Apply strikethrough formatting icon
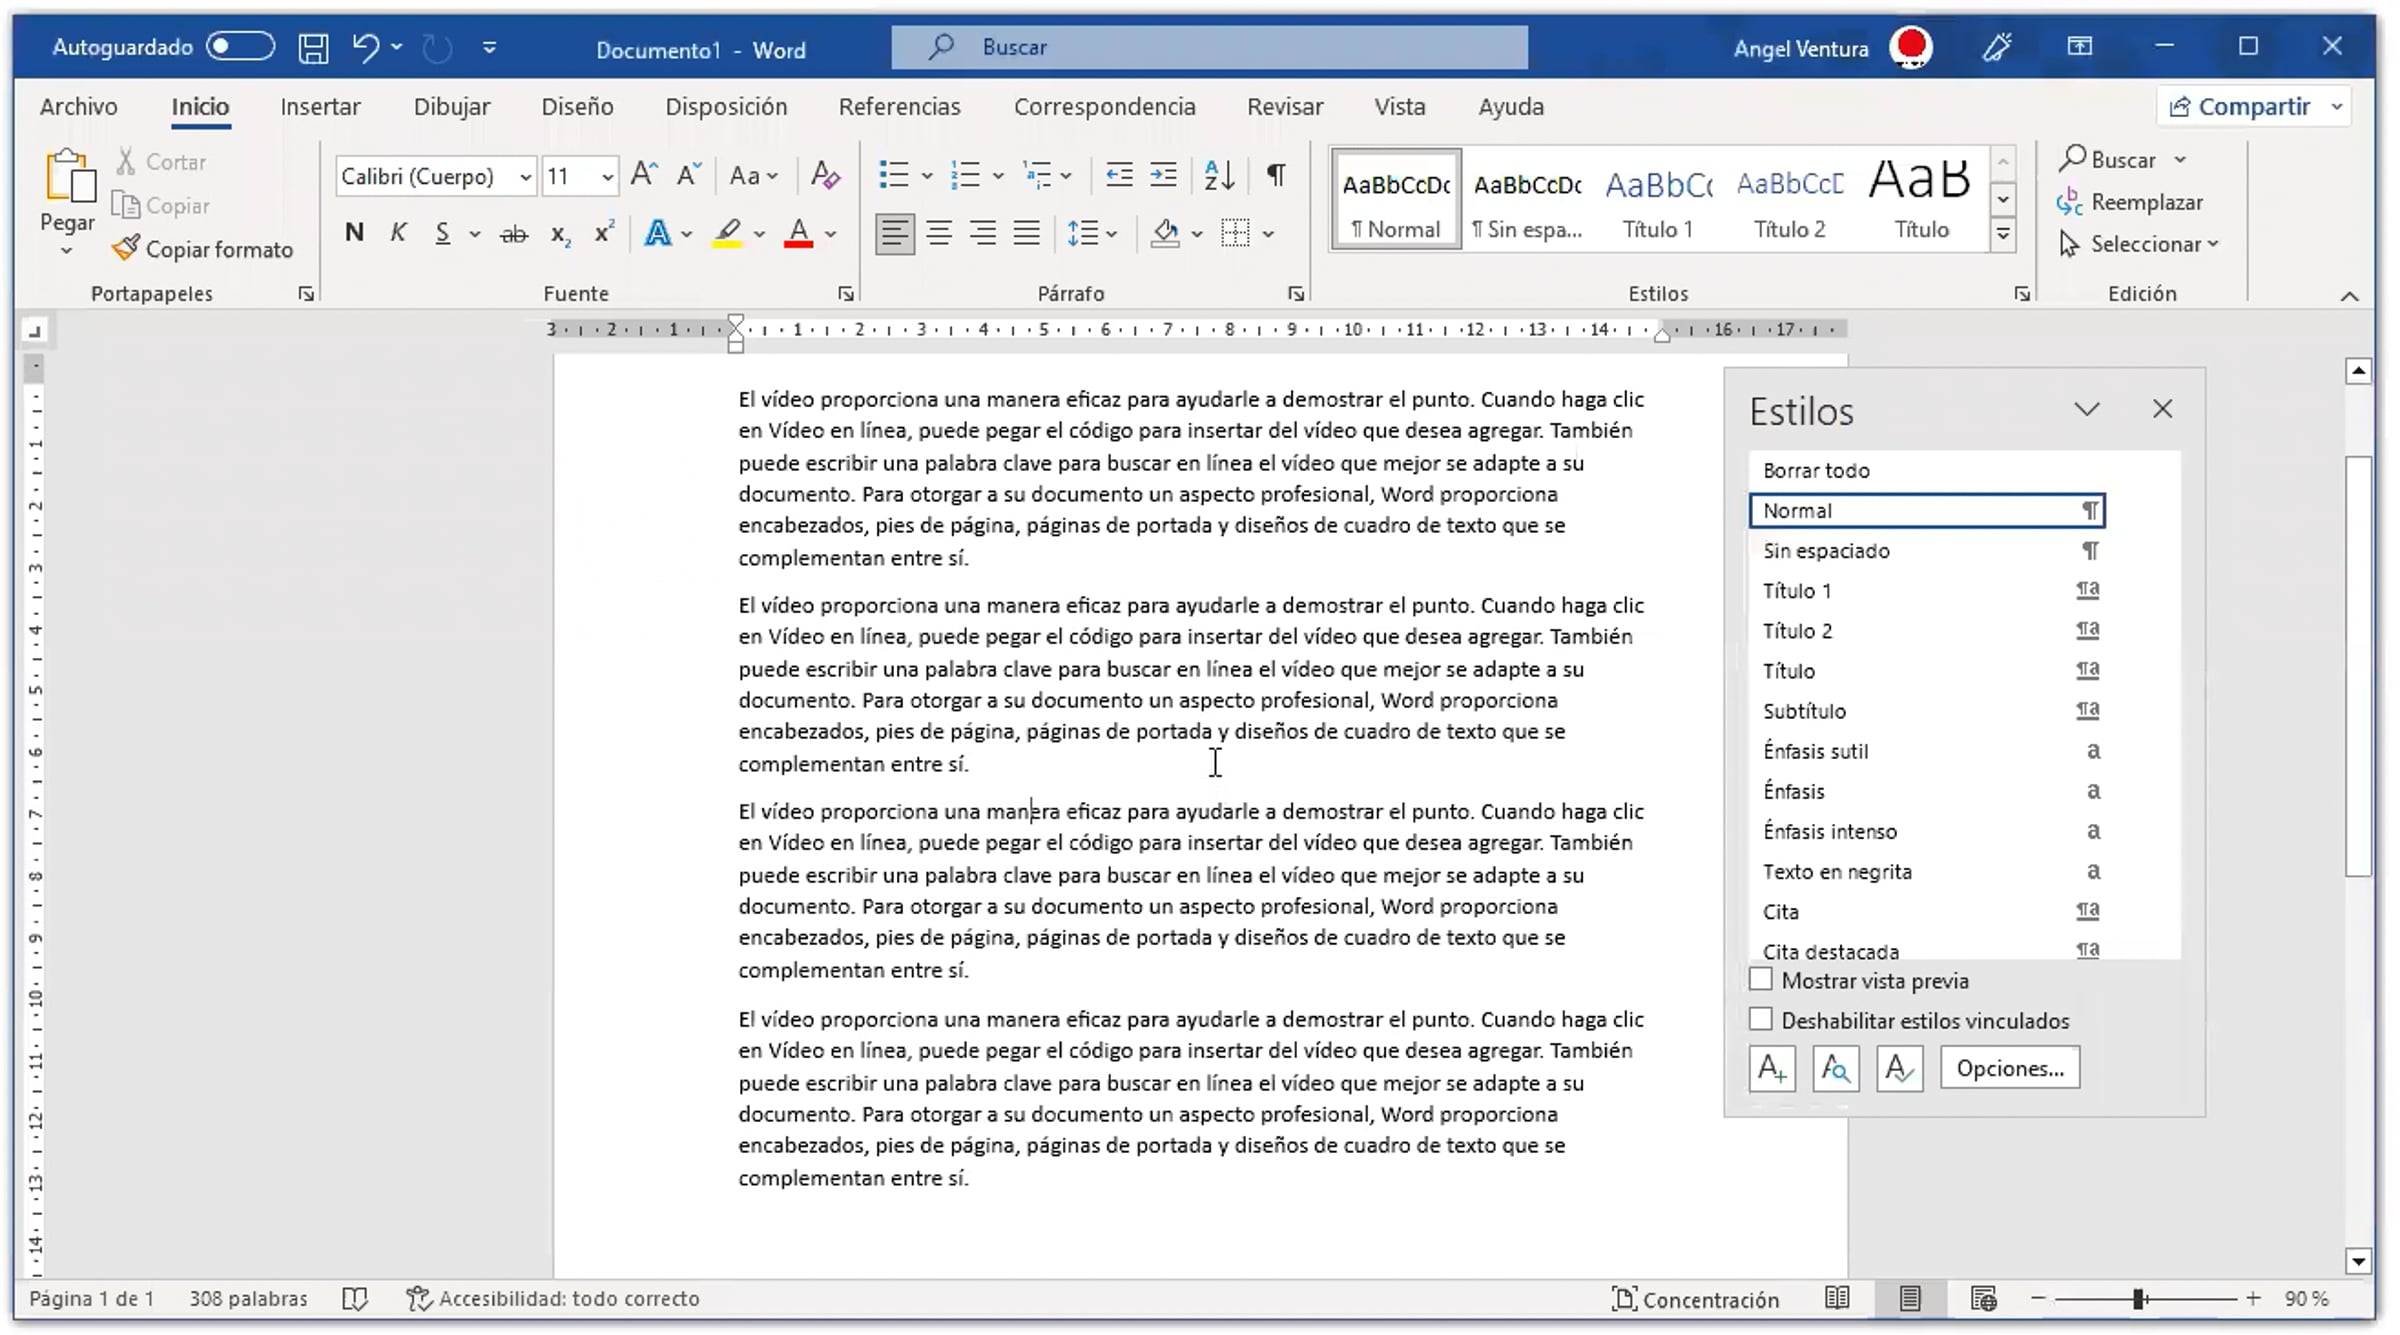Image resolution: width=2400 pixels, height=1335 pixels. click(514, 234)
